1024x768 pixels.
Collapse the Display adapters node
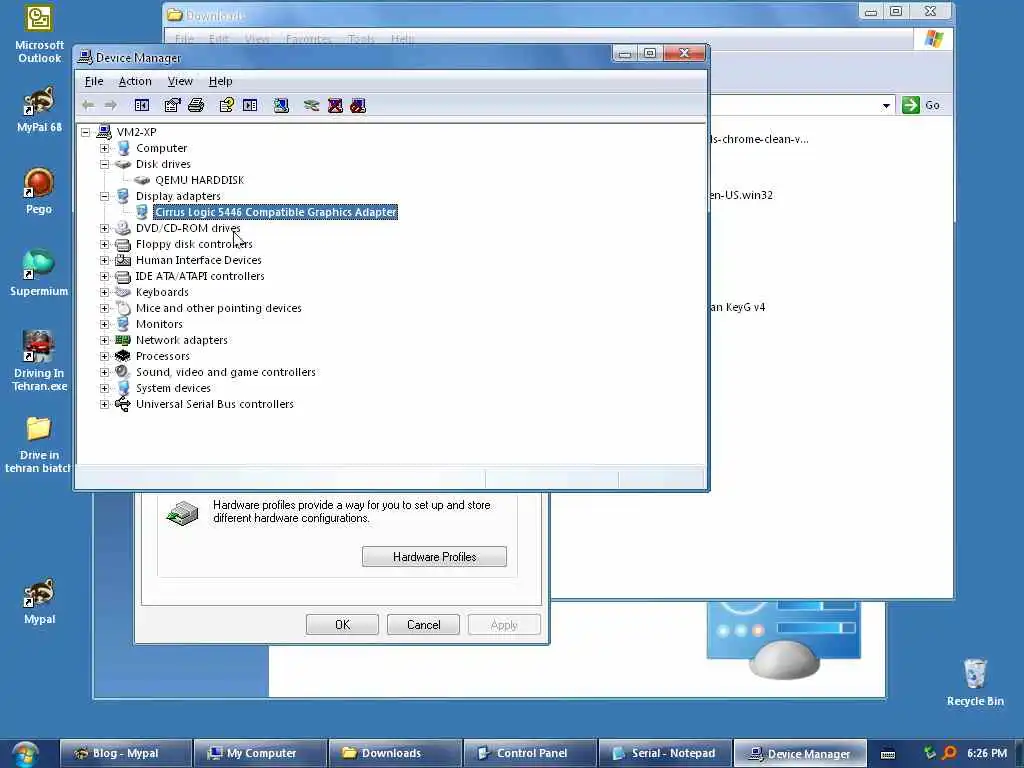(x=104, y=196)
